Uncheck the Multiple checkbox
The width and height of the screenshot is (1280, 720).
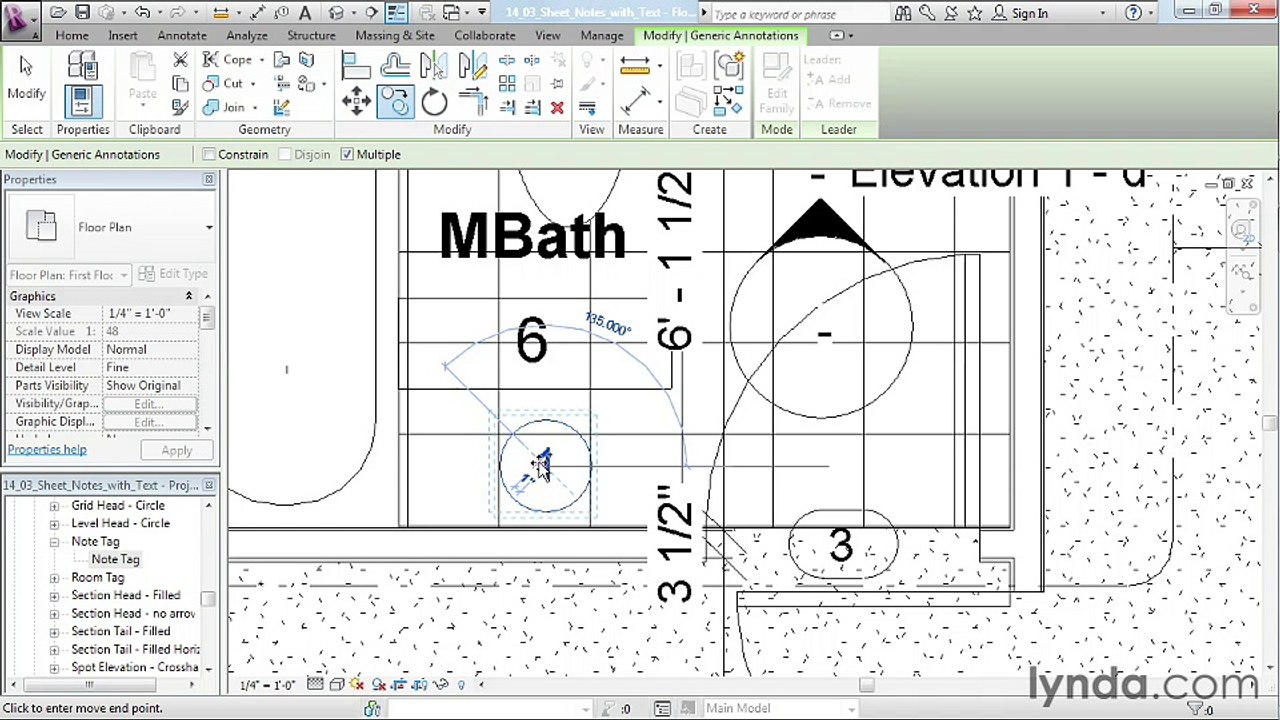(347, 154)
